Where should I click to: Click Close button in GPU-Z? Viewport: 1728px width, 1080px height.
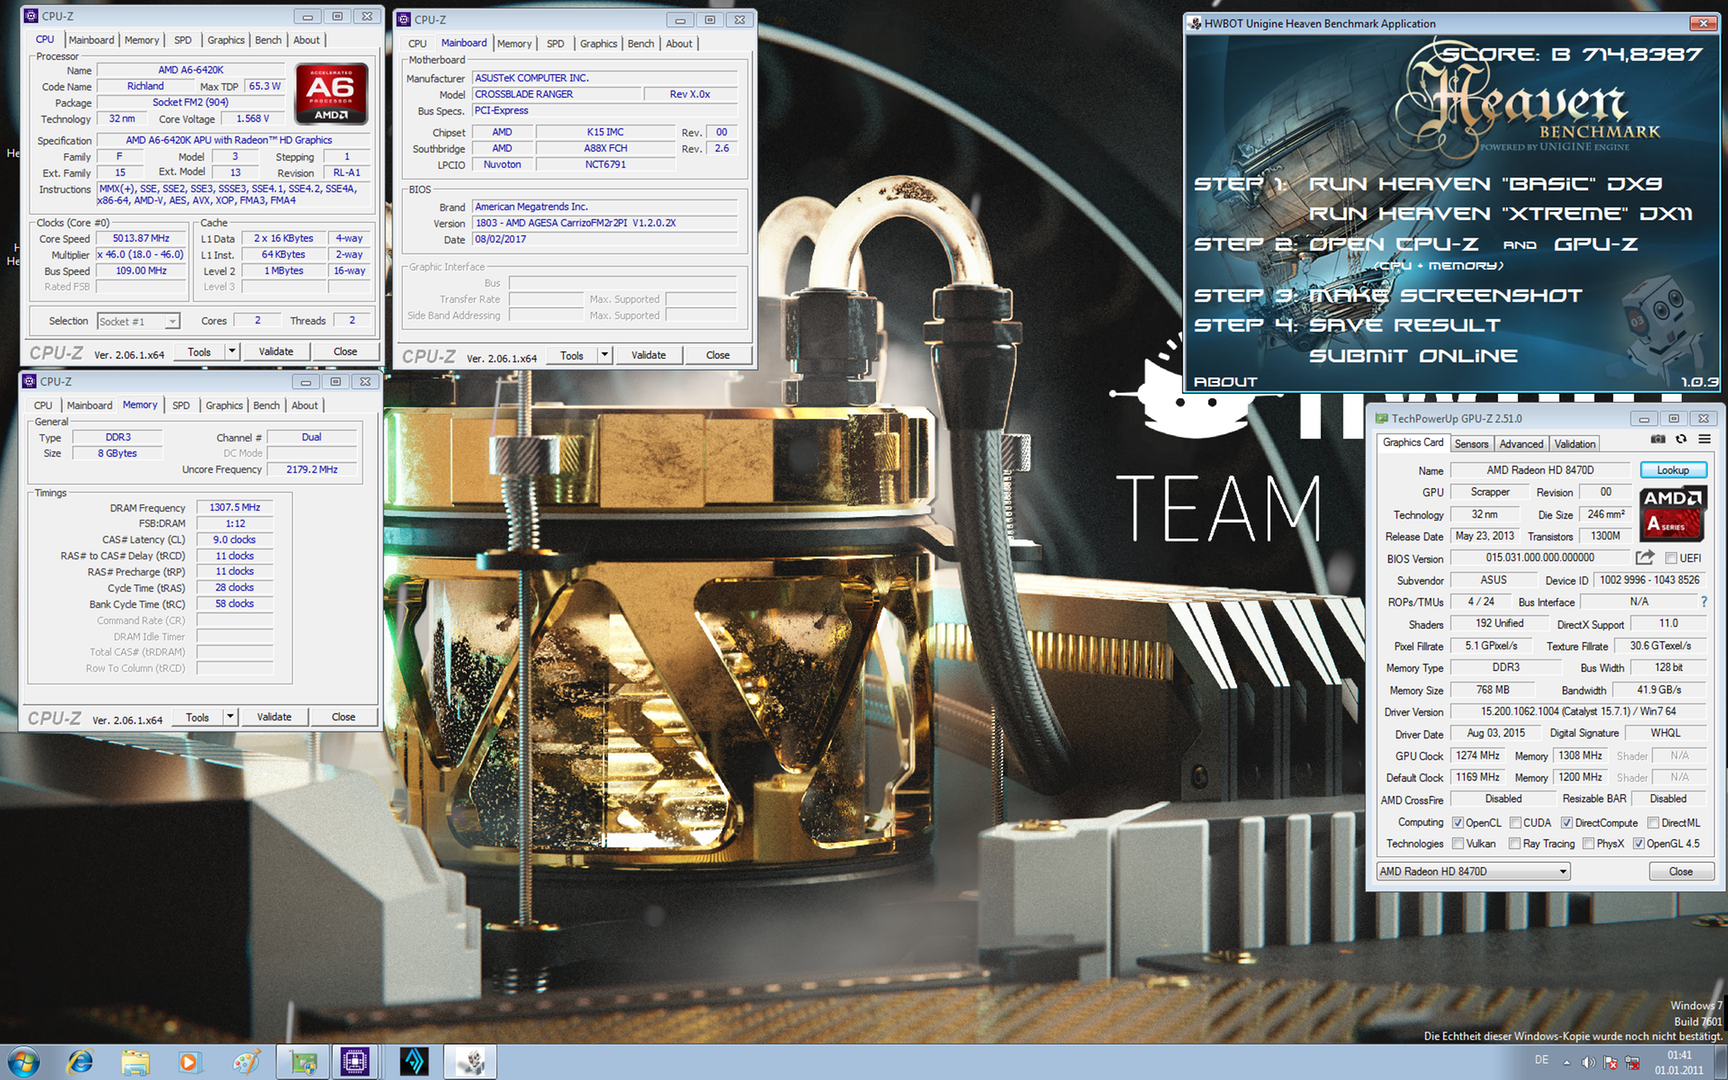(x=1681, y=871)
